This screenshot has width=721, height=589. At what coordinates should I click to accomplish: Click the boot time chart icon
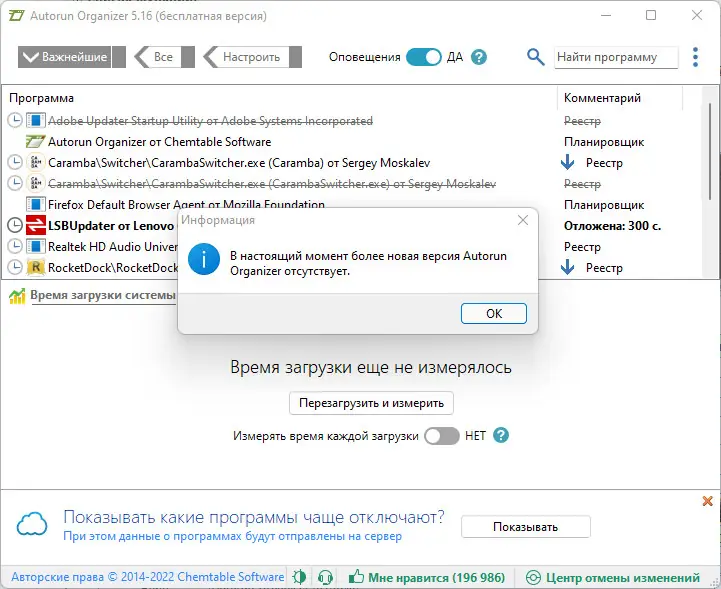(17, 296)
